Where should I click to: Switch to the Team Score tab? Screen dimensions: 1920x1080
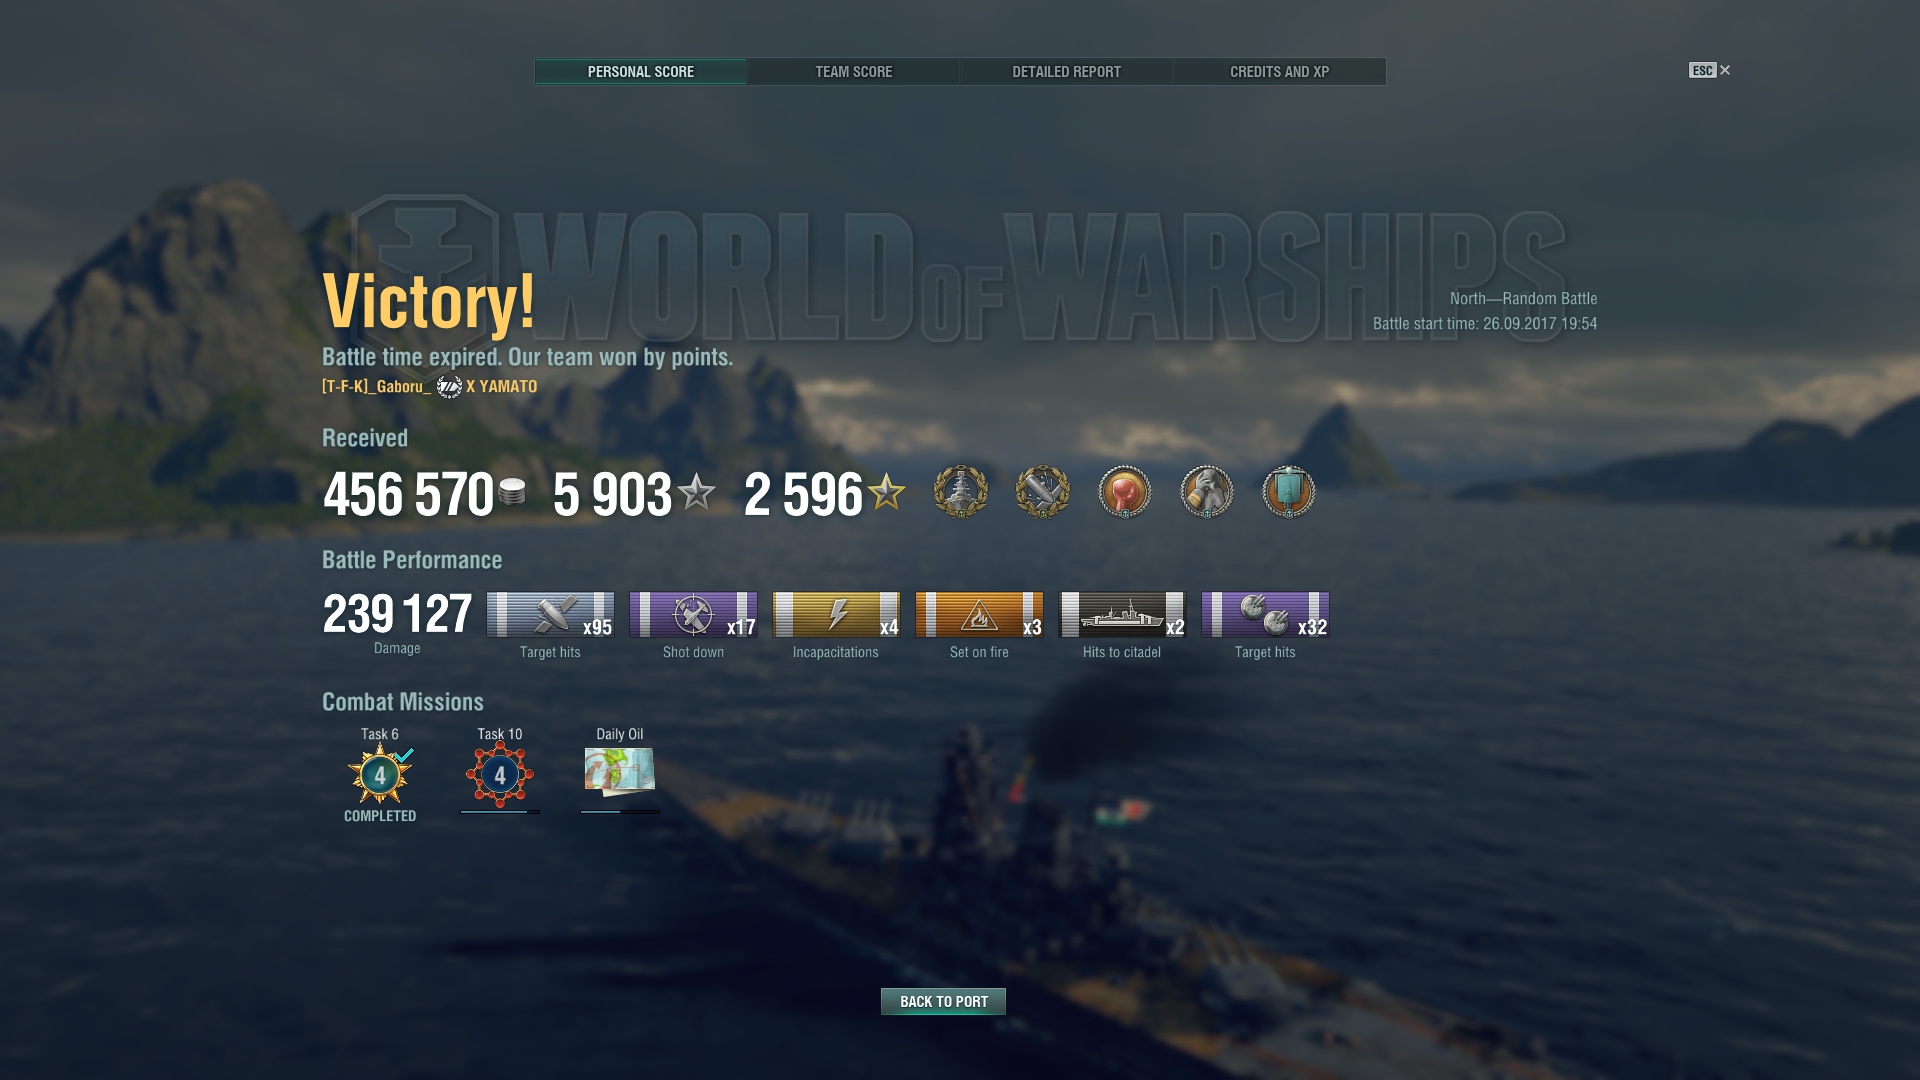(853, 72)
